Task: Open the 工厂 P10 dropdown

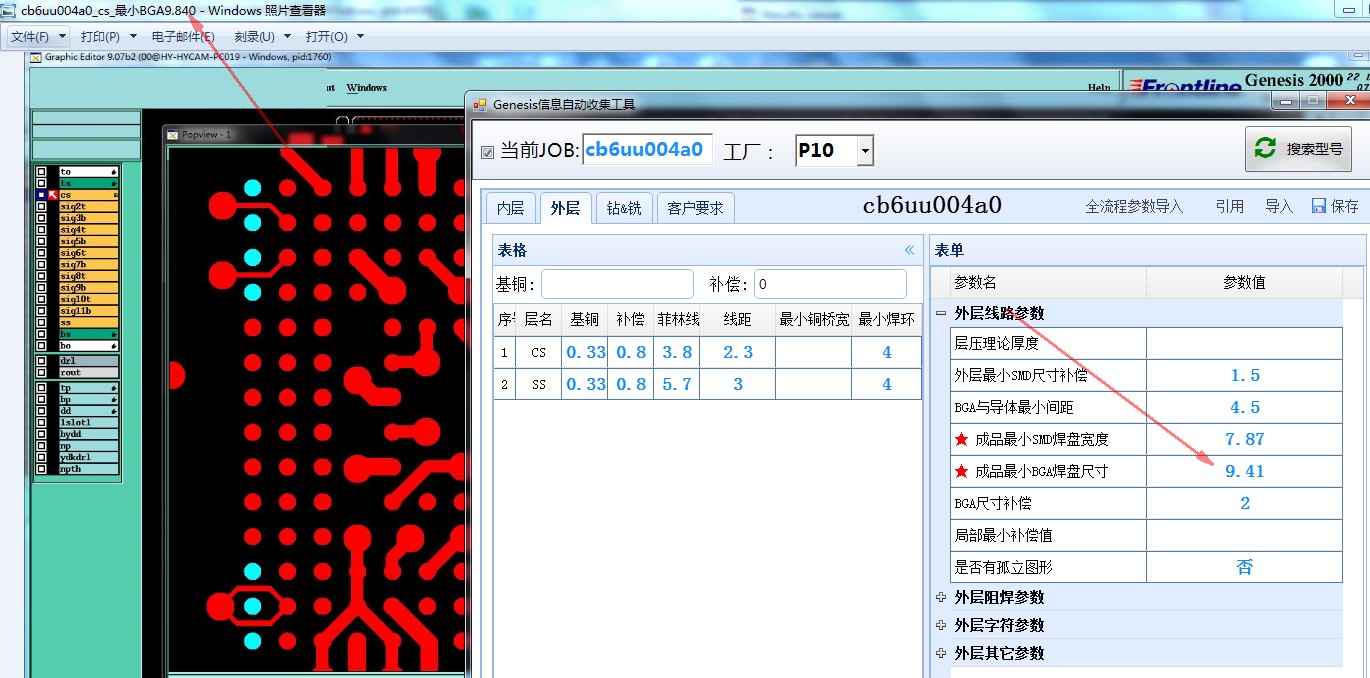Action: coord(865,151)
